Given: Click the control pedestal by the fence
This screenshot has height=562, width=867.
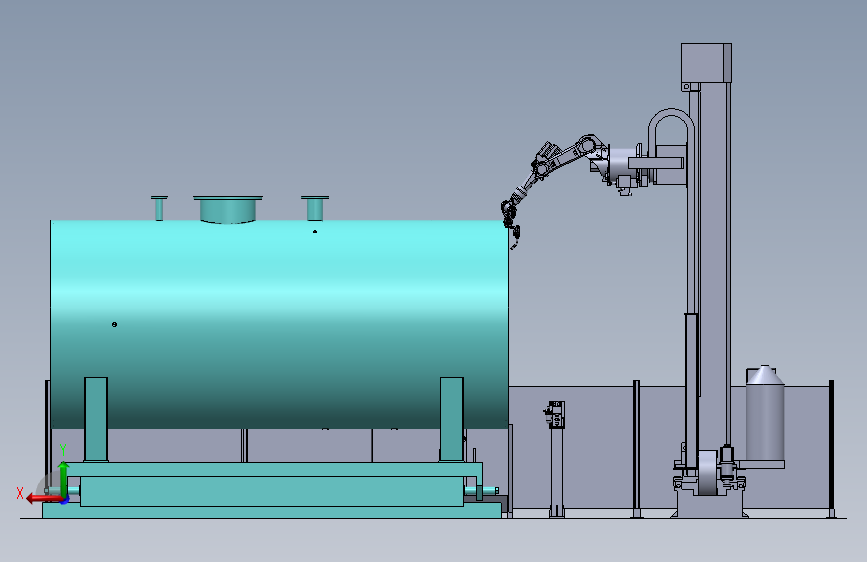Looking at the screenshot, I should tap(556, 459).
